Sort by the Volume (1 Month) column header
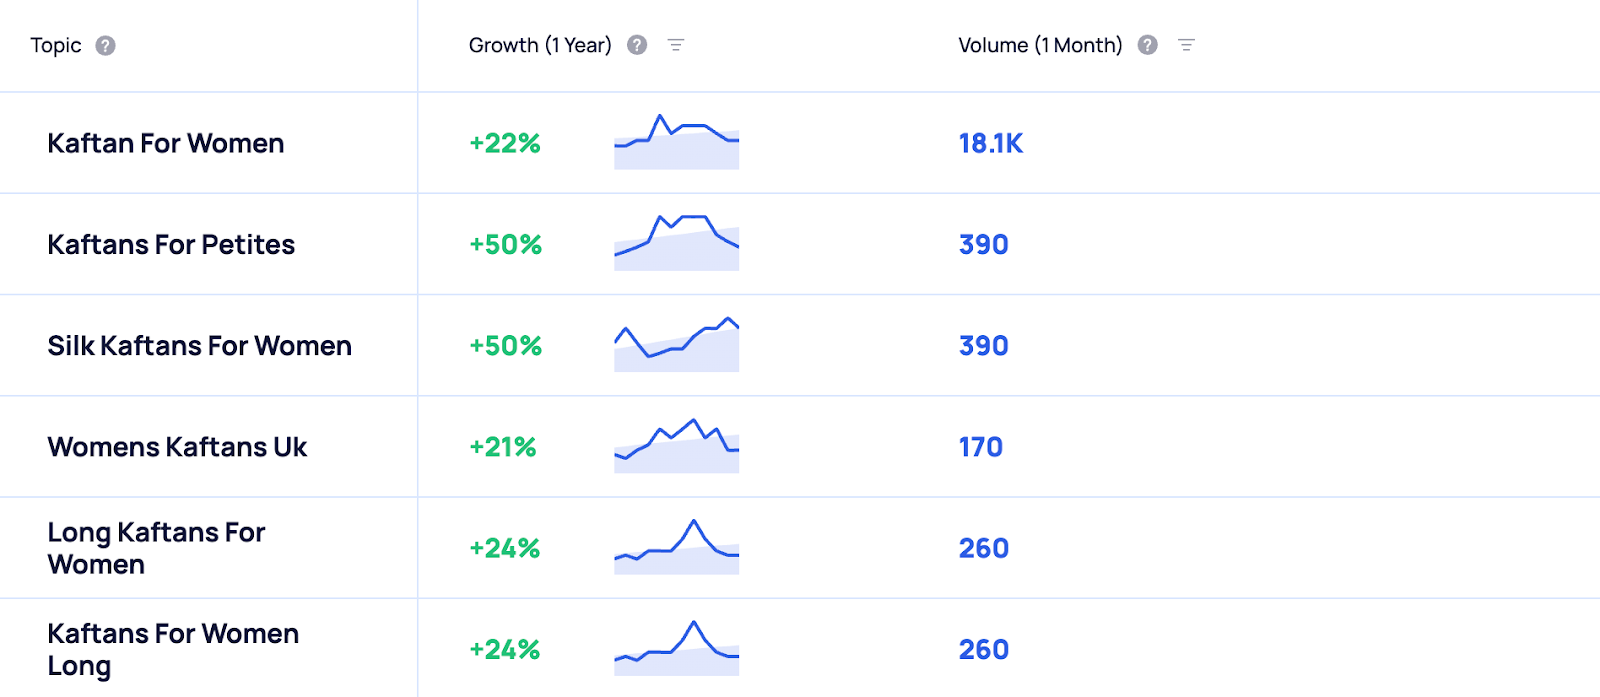 (x=1040, y=45)
